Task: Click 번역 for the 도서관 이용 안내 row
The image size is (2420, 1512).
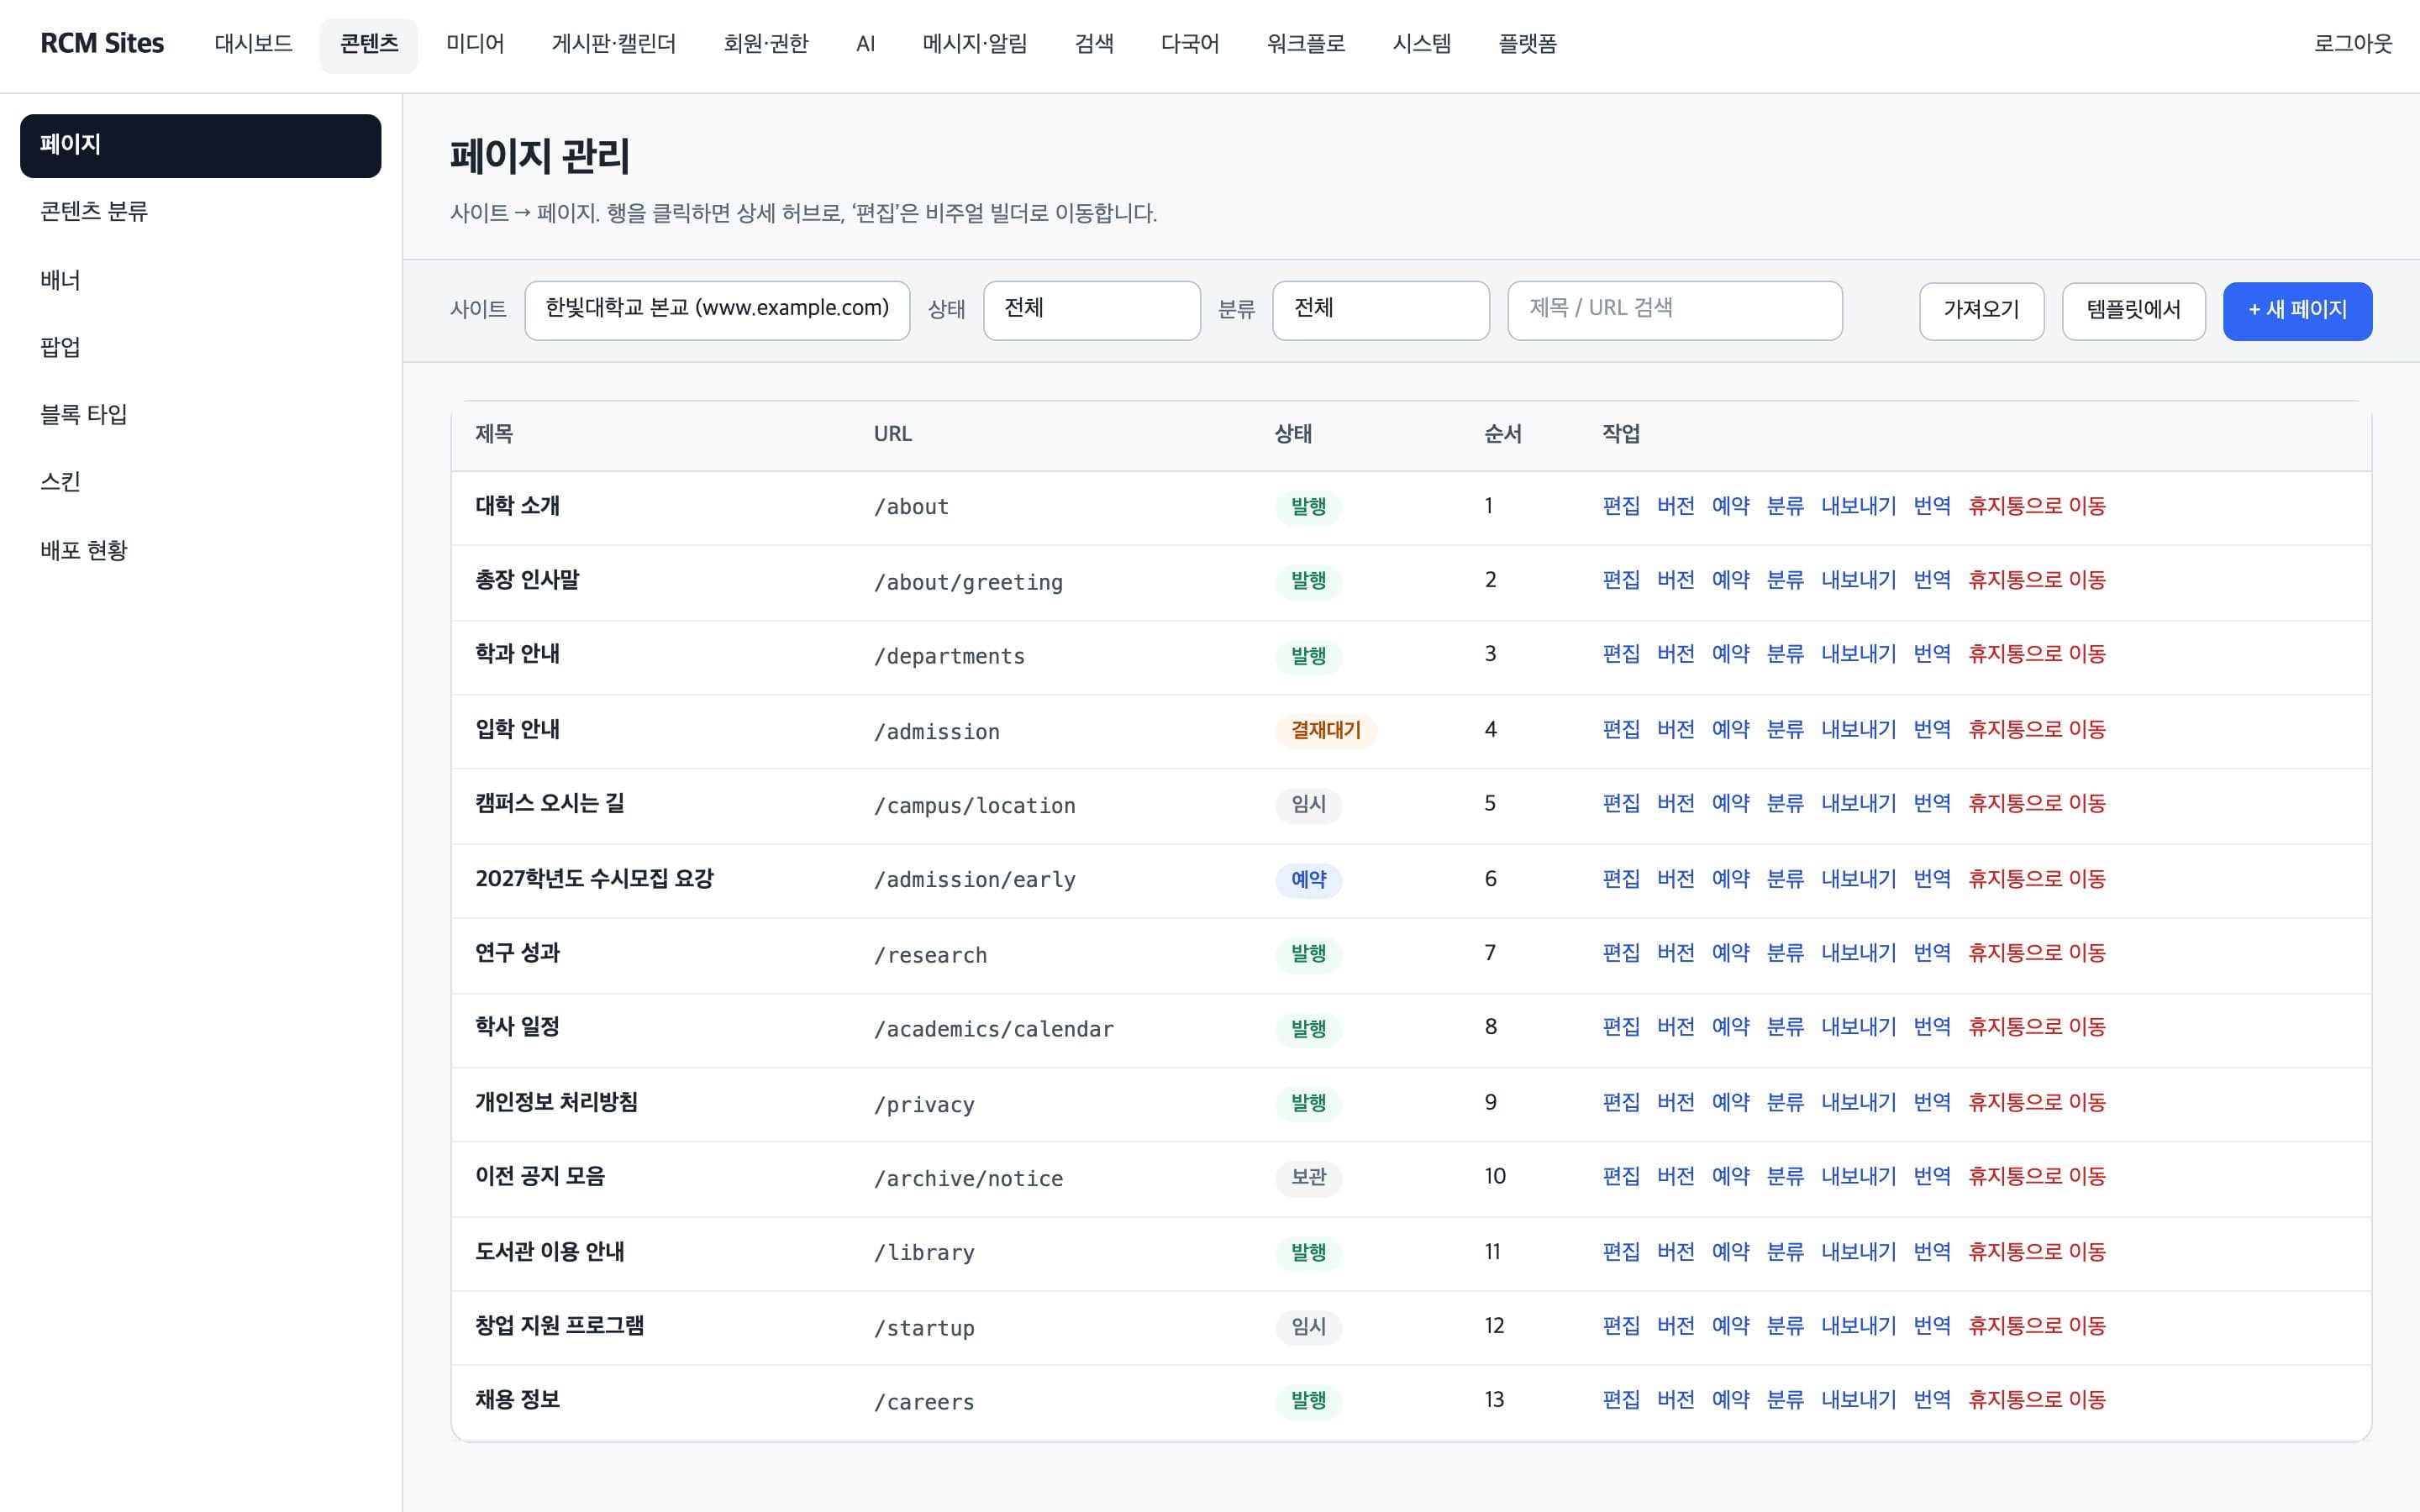Action: (x=1931, y=1252)
